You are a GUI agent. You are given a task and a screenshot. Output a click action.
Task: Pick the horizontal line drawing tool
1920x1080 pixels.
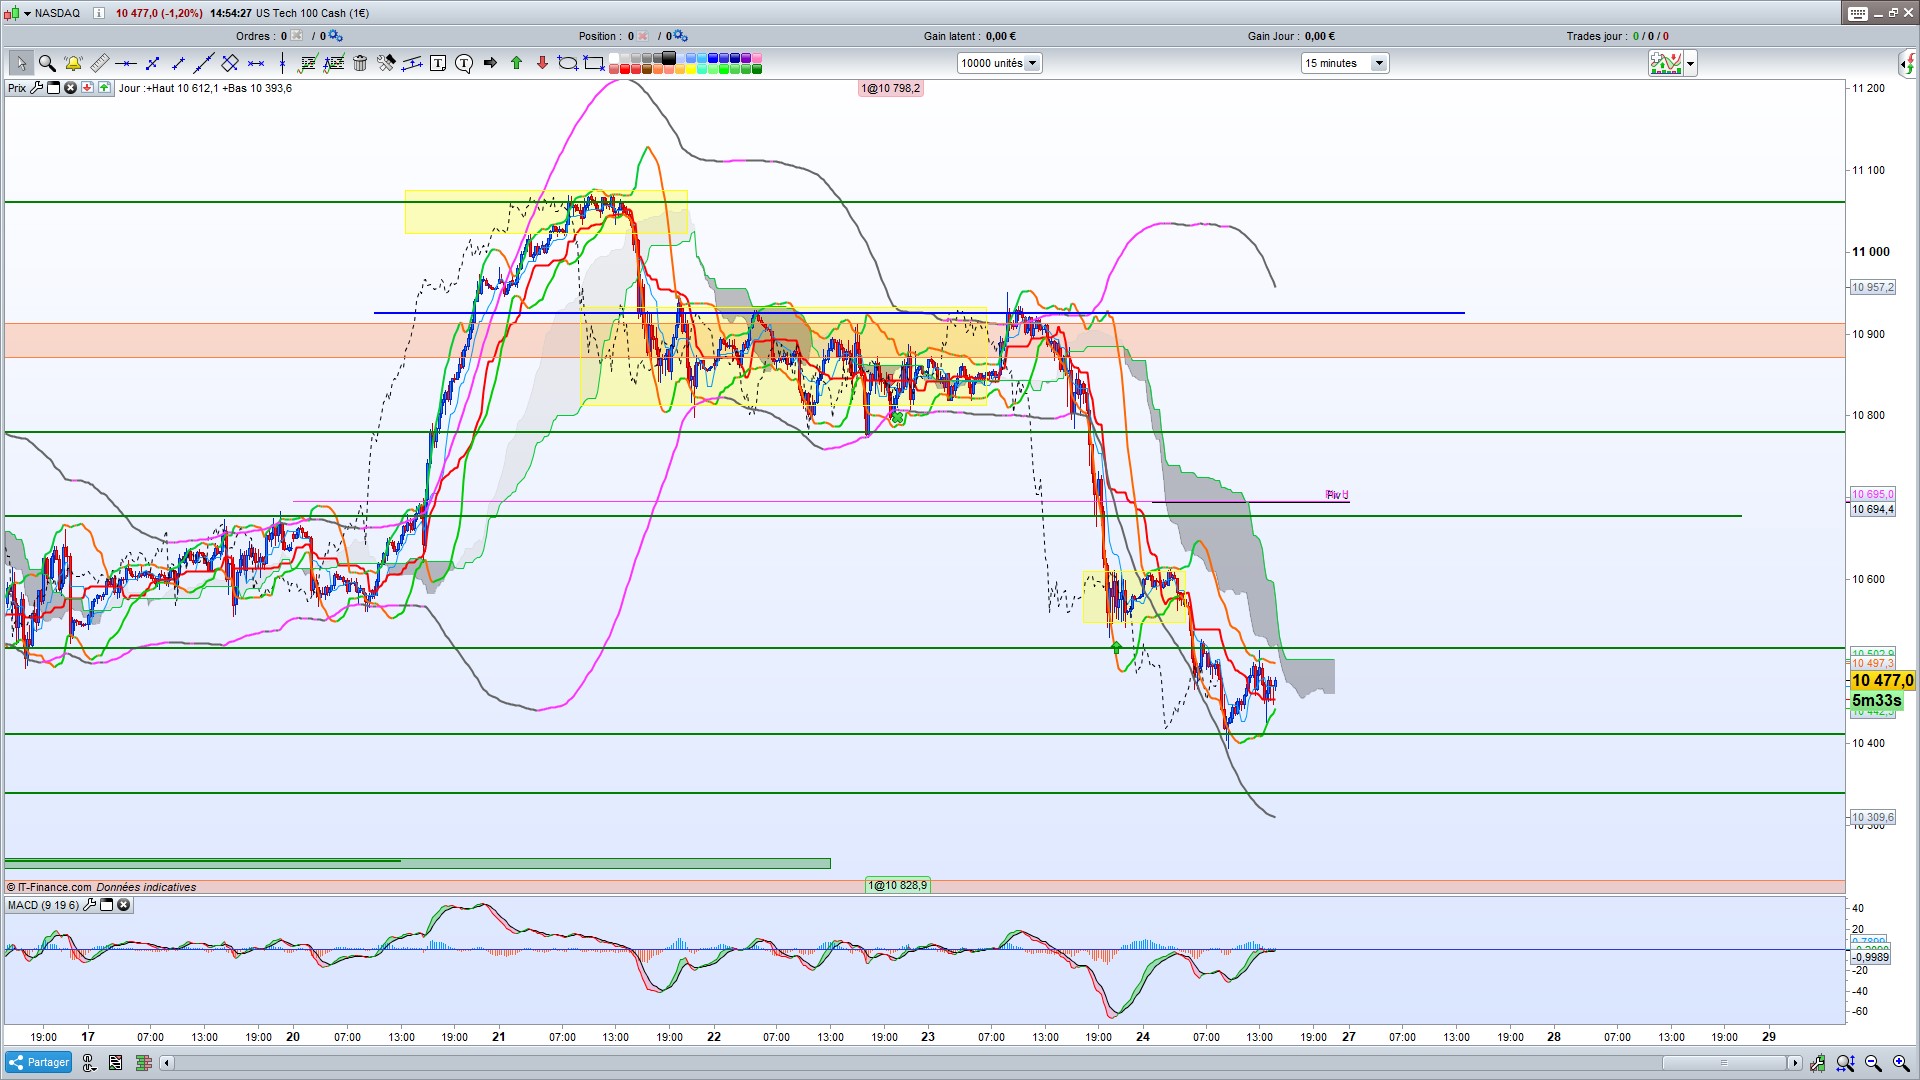click(125, 63)
